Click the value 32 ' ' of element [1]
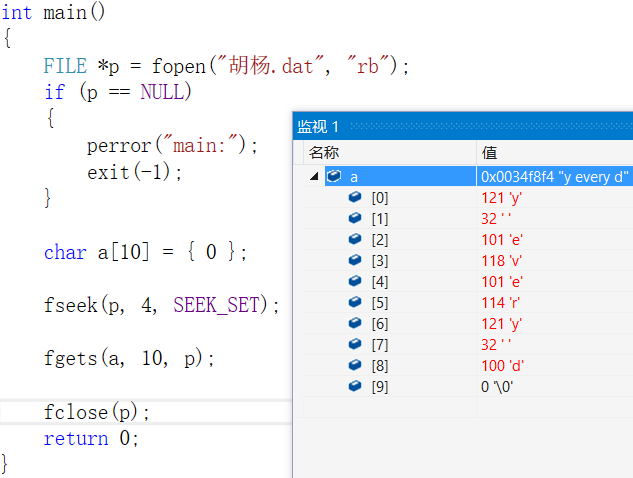 click(x=496, y=219)
